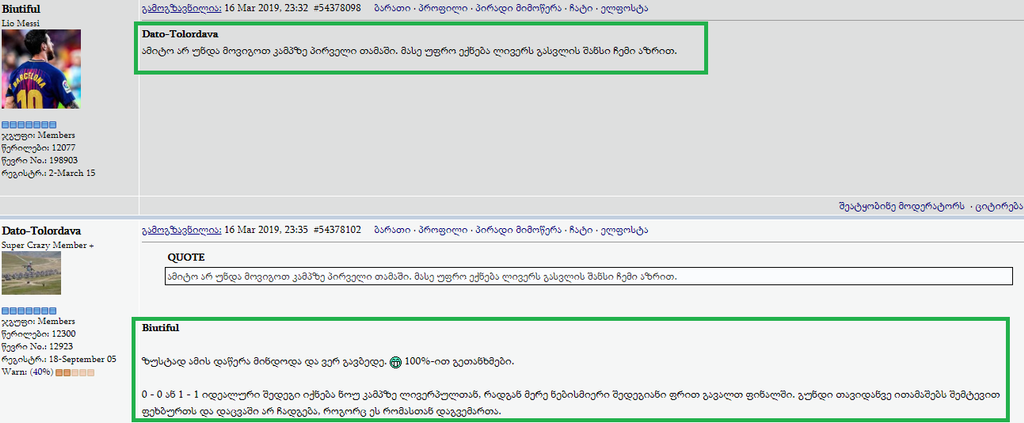1024x423 pixels.
Task: Open post number #54378098
Action: click(338, 8)
